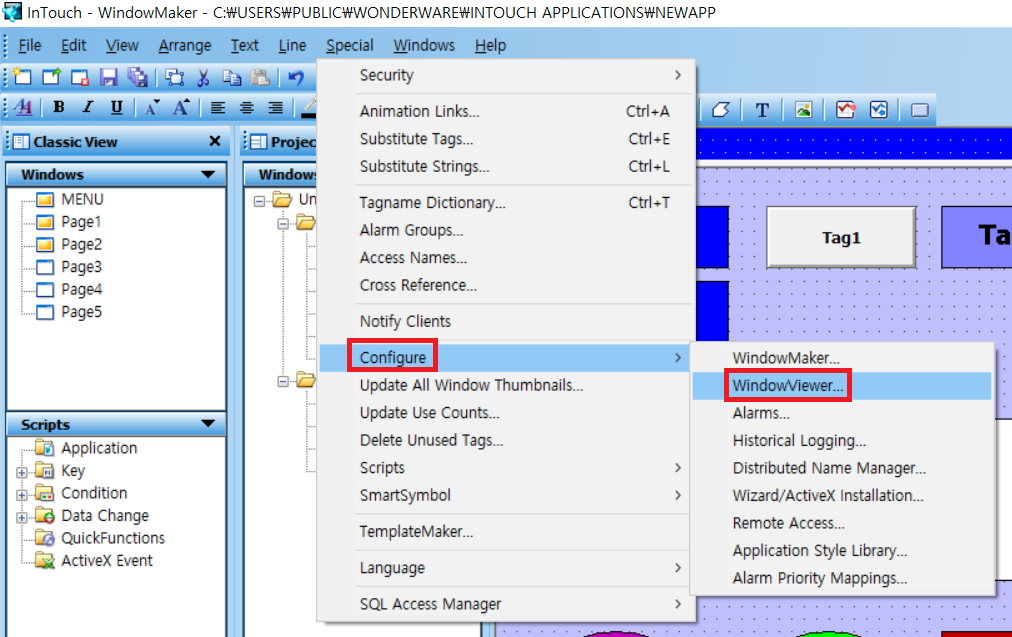Align text right
The height and width of the screenshot is (637, 1012).
[x=276, y=108]
